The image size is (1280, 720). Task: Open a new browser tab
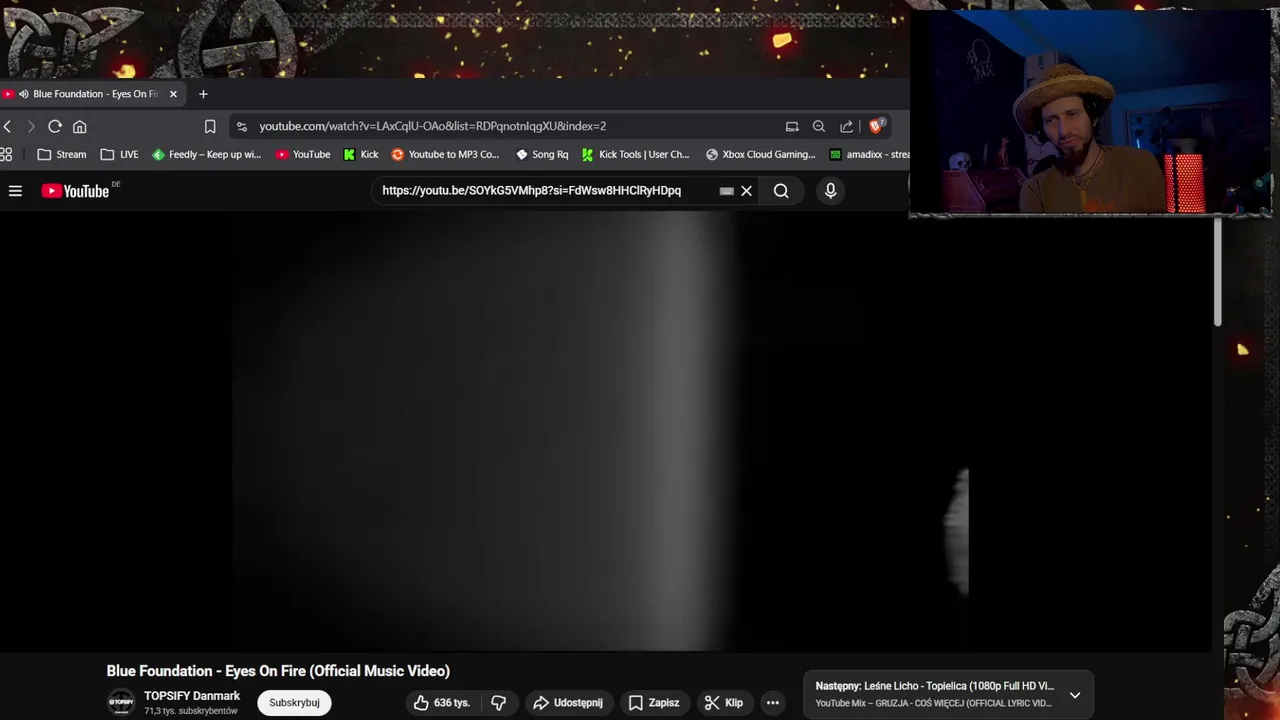(203, 94)
